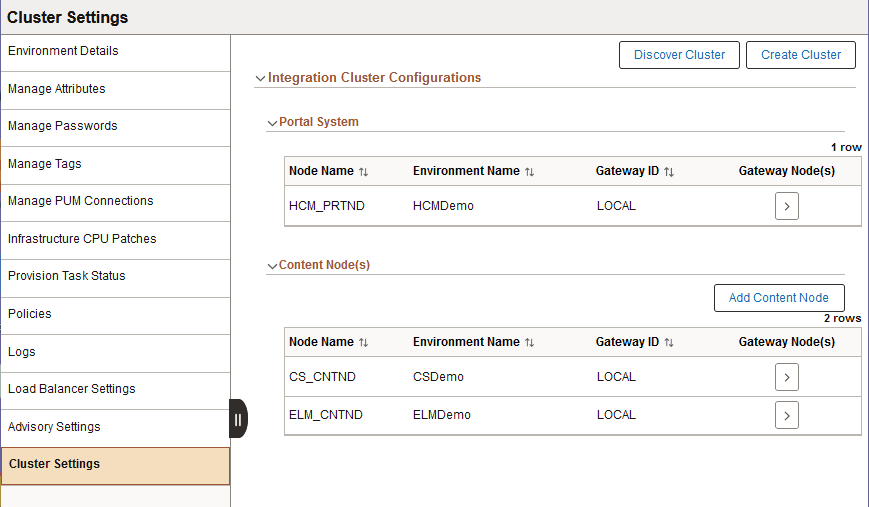Go to Infrastructure CPU Patches

(x=115, y=239)
